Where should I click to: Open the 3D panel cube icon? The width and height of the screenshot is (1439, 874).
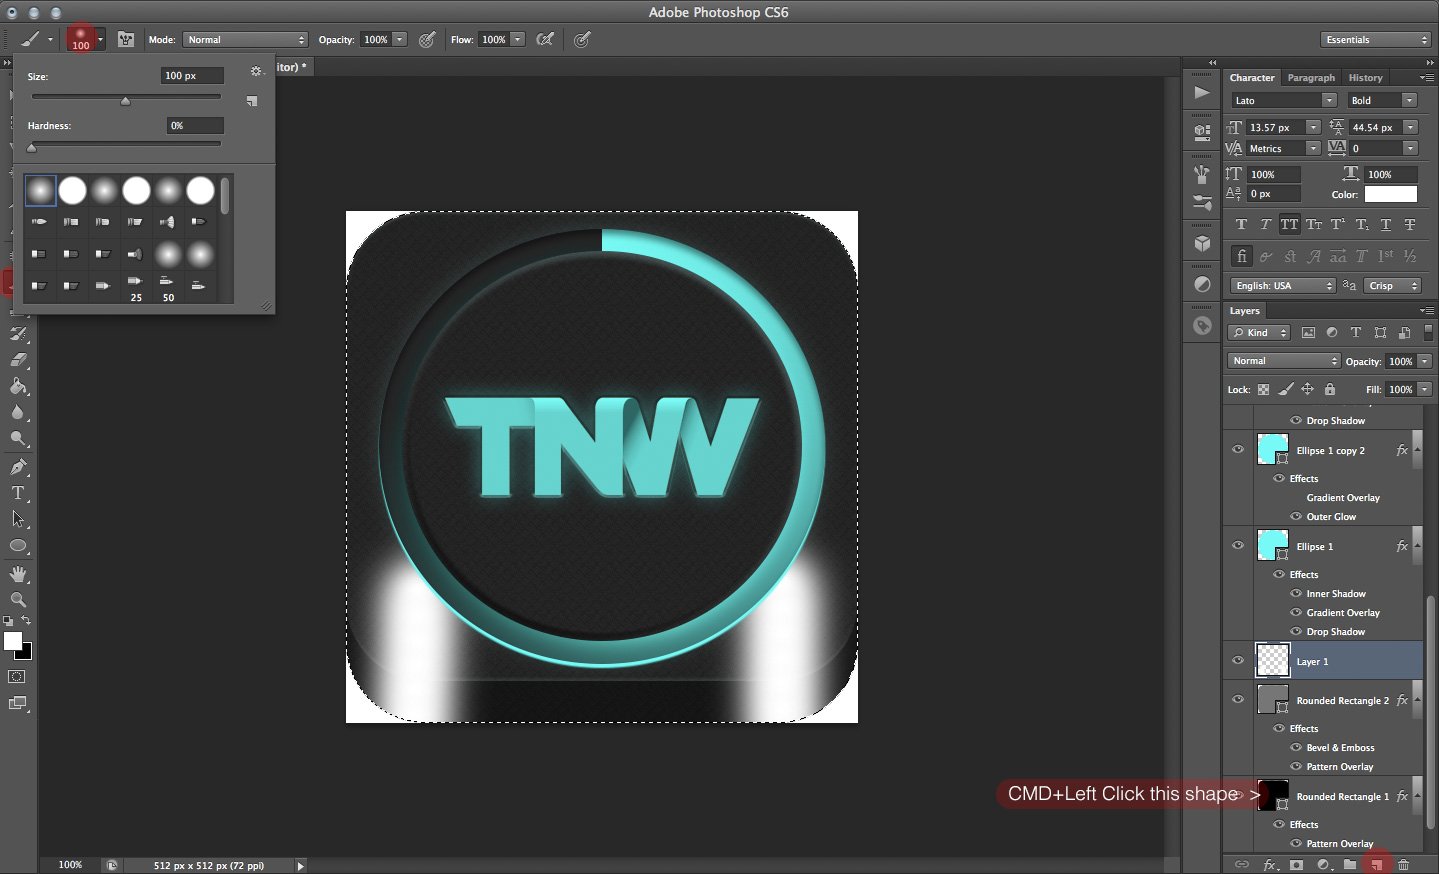pyautogui.click(x=1202, y=244)
